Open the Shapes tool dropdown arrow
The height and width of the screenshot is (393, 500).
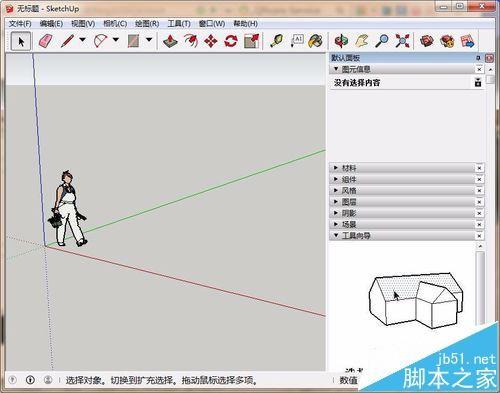click(x=149, y=40)
